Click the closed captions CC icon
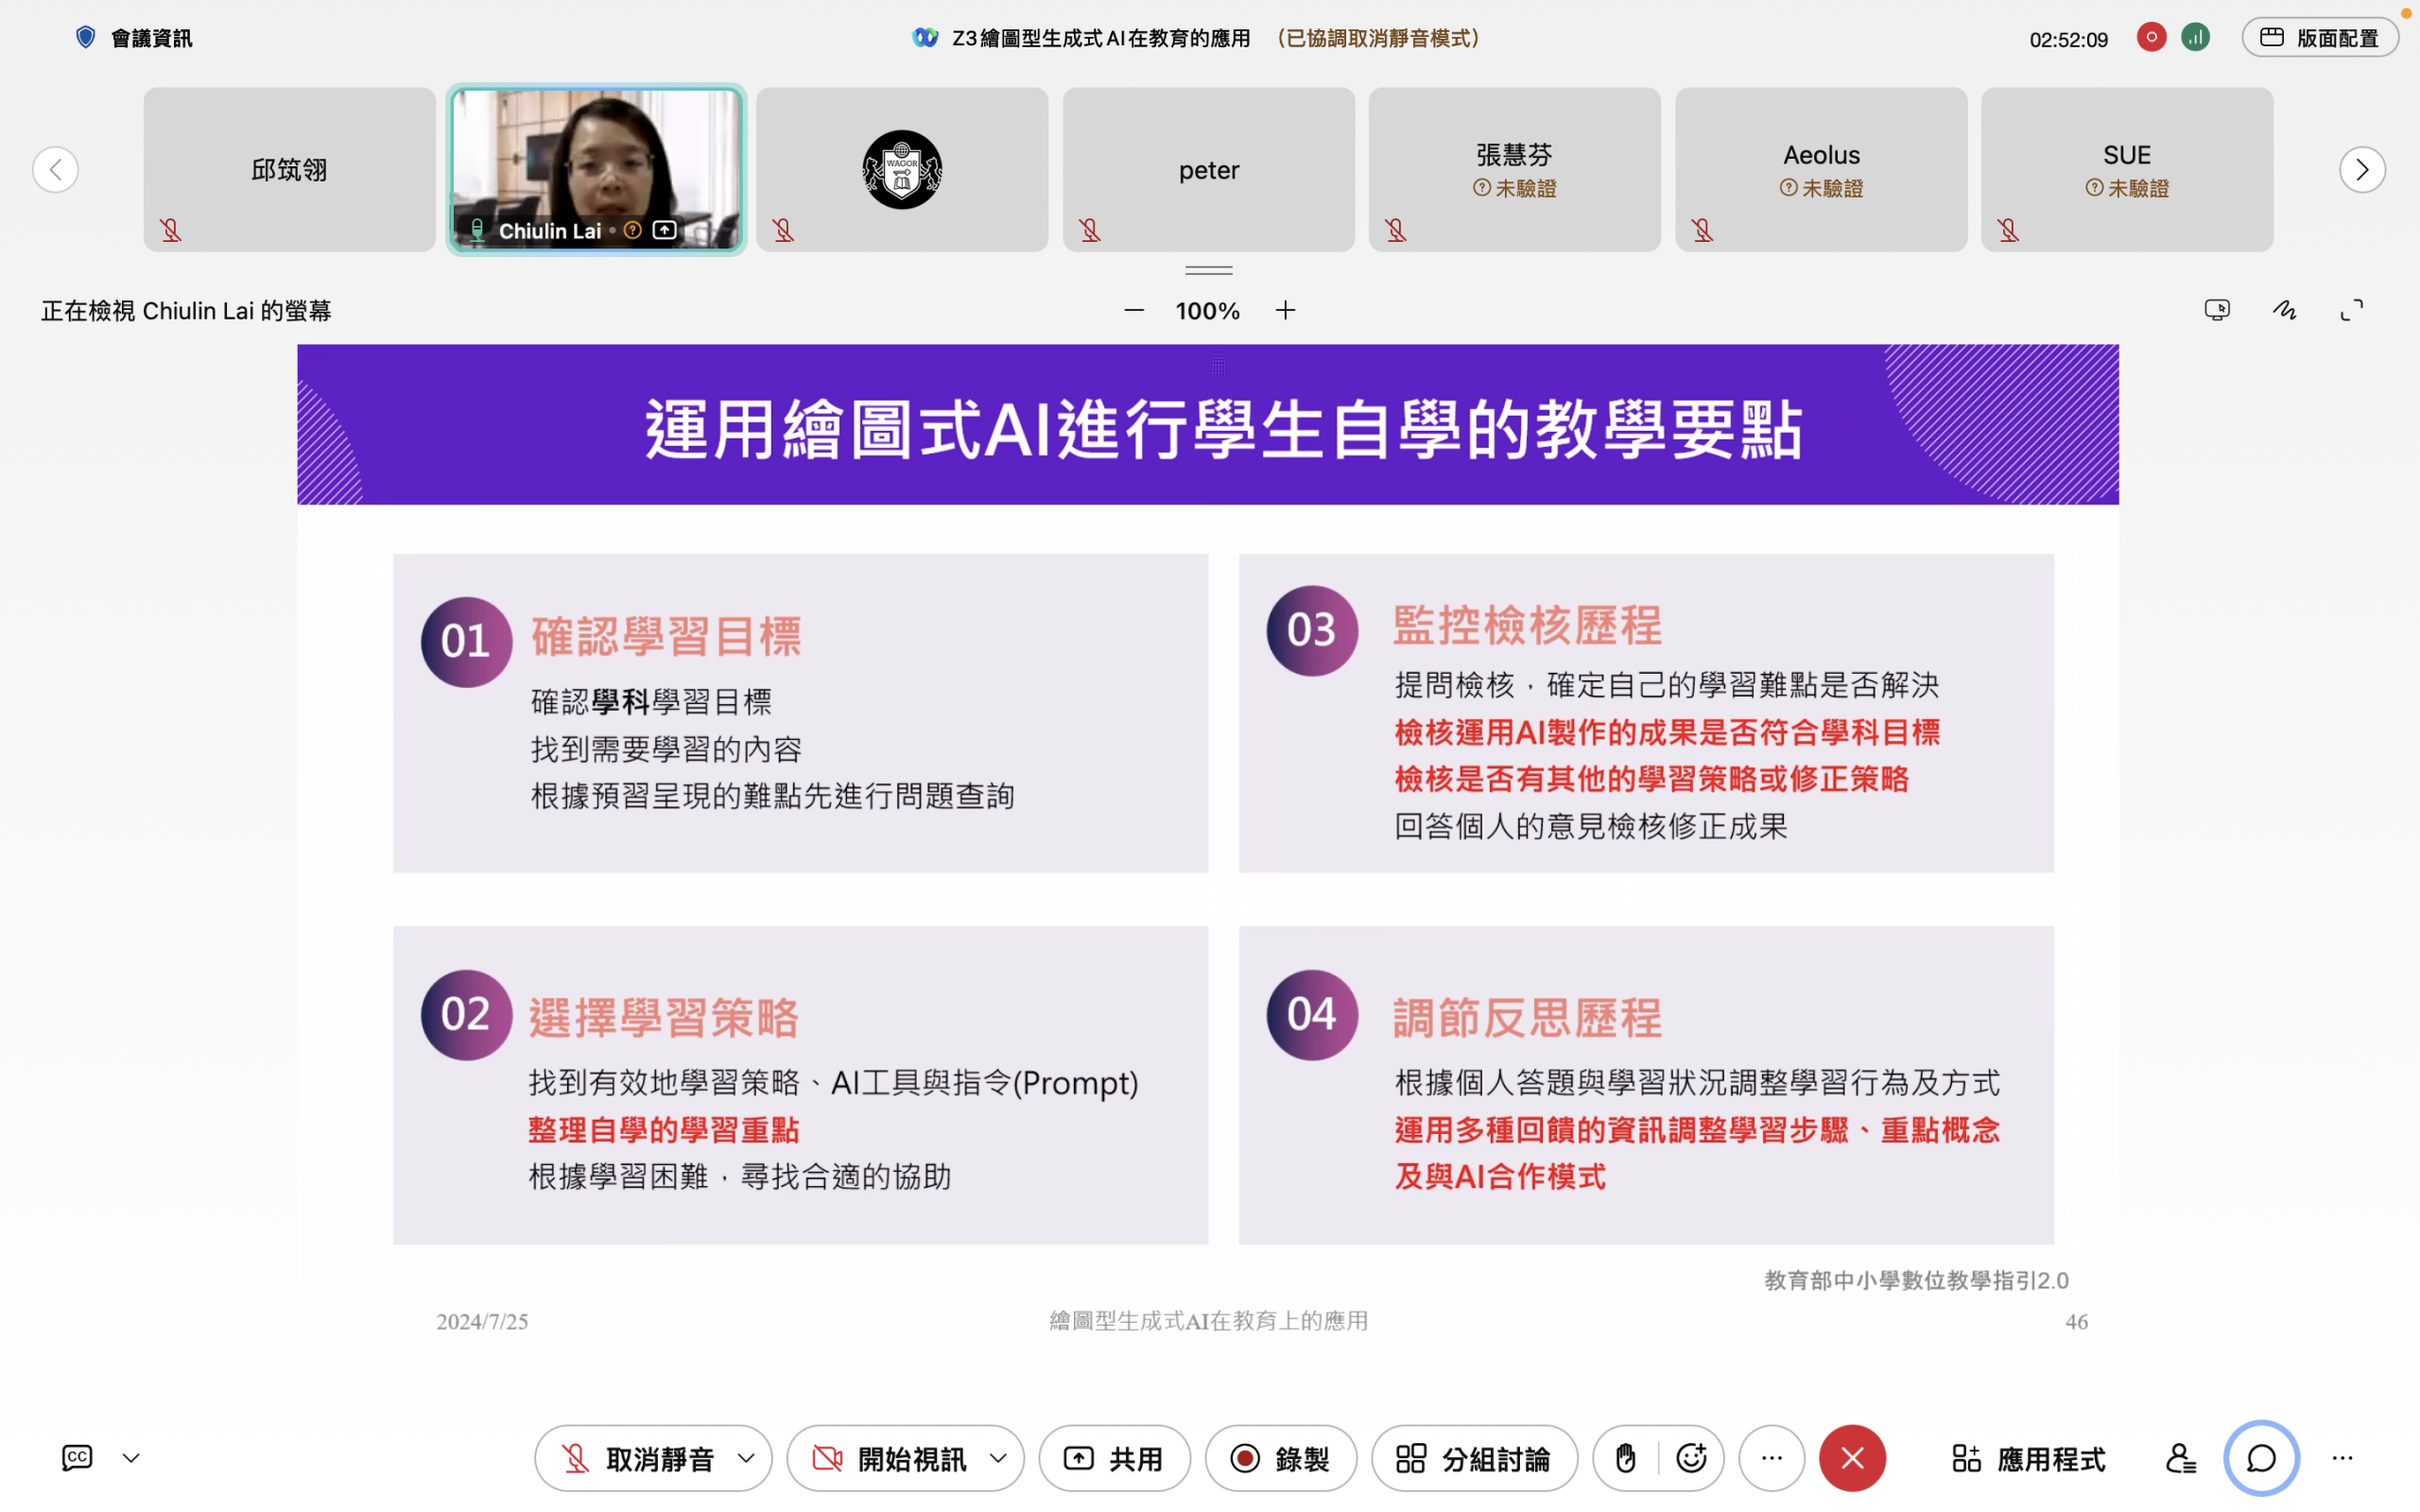 (77, 1457)
